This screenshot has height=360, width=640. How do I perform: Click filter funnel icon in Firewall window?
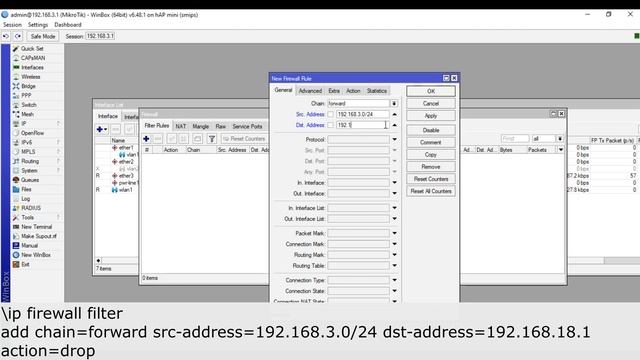click(x=212, y=139)
